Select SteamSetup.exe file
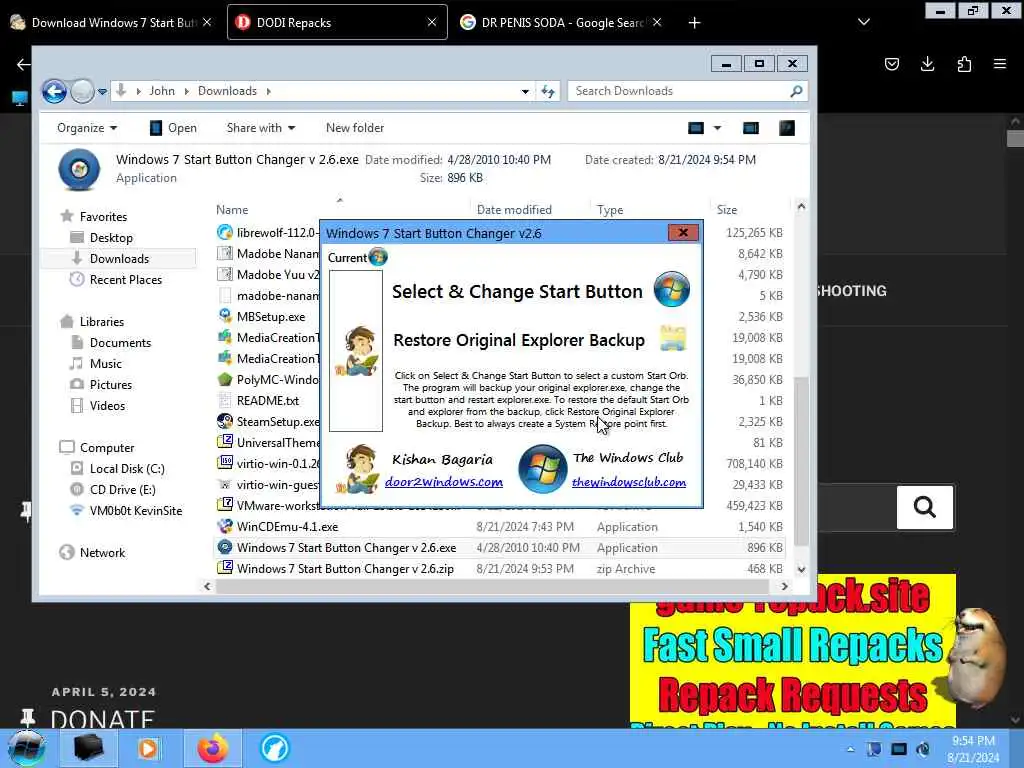 tap(278, 421)
